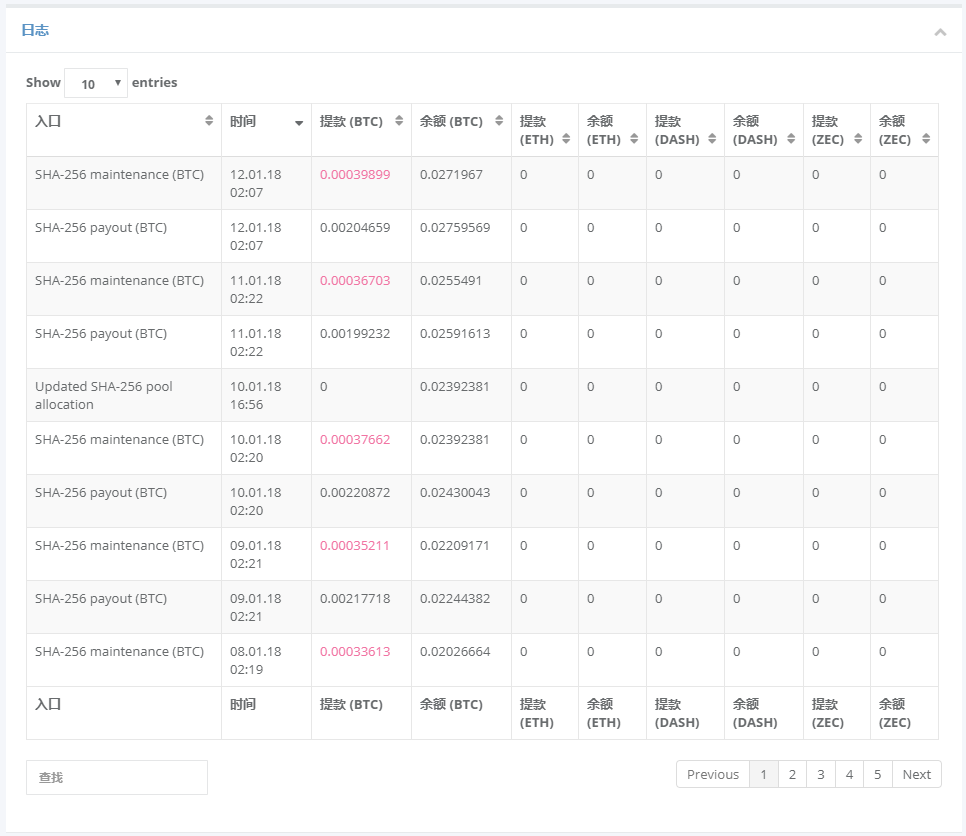This screenshot has height=836, width=966.
Task: Open the Show entries count dropdown
Action: point(96,83)
